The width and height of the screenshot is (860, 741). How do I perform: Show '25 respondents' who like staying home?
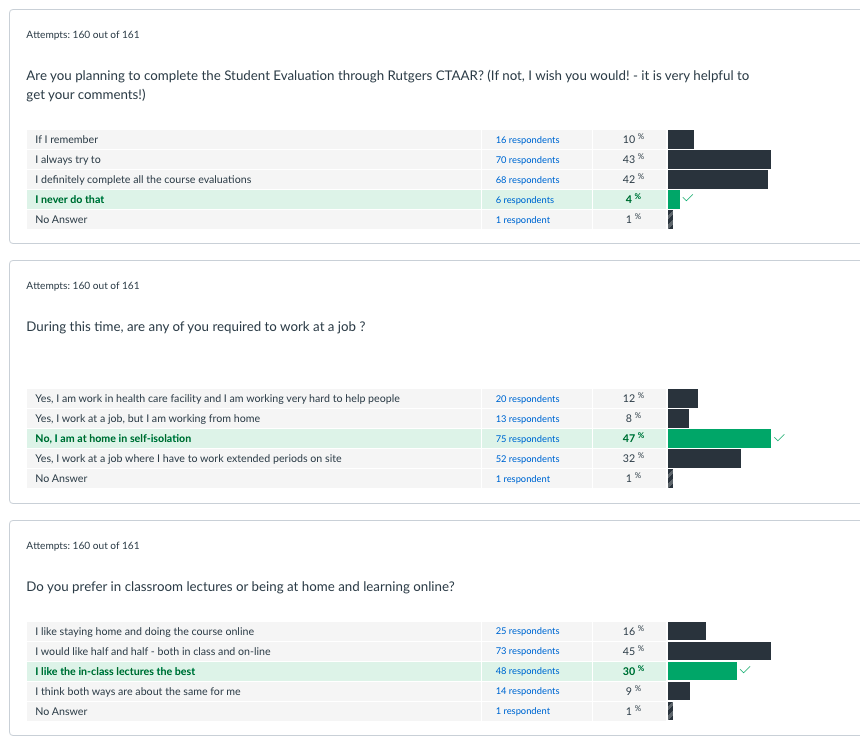click(x=527, y=631)
